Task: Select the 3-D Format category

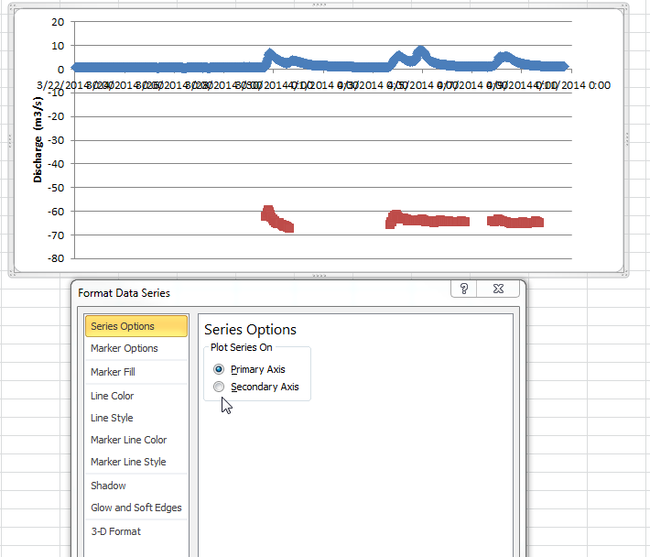Action: pos(115,531)
